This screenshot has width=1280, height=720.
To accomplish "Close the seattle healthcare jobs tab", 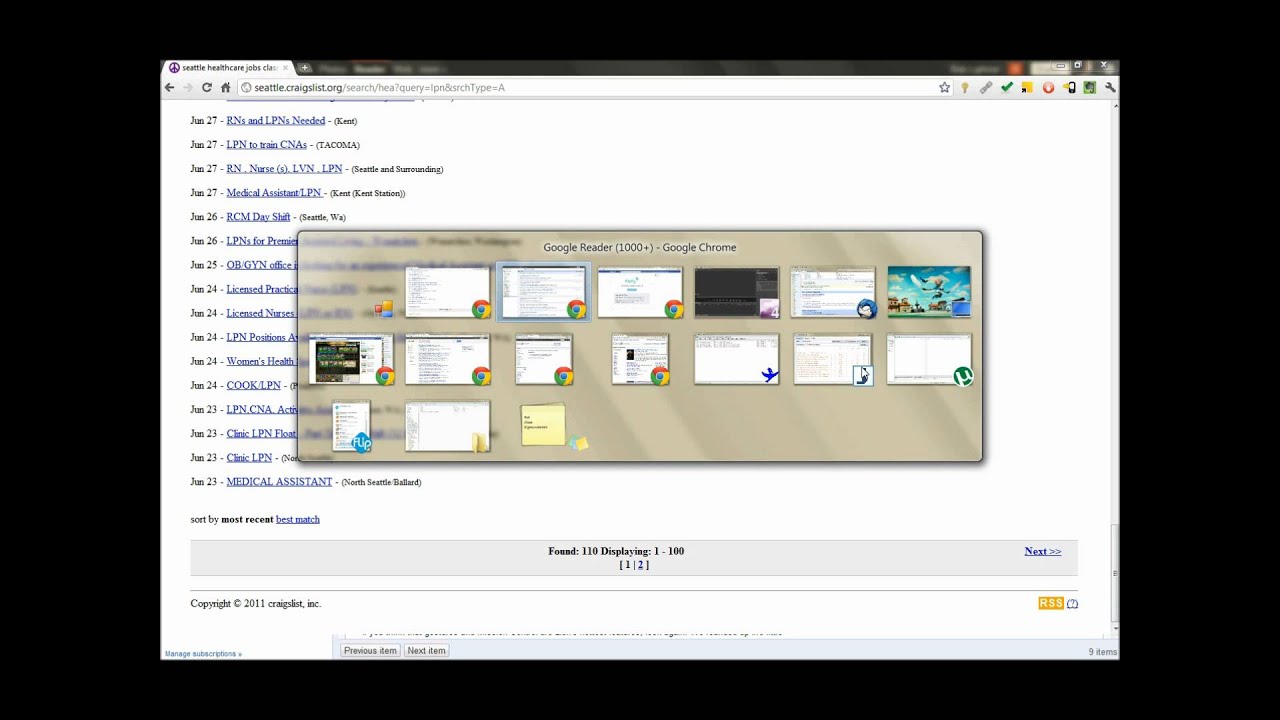I will click(285, 68).
